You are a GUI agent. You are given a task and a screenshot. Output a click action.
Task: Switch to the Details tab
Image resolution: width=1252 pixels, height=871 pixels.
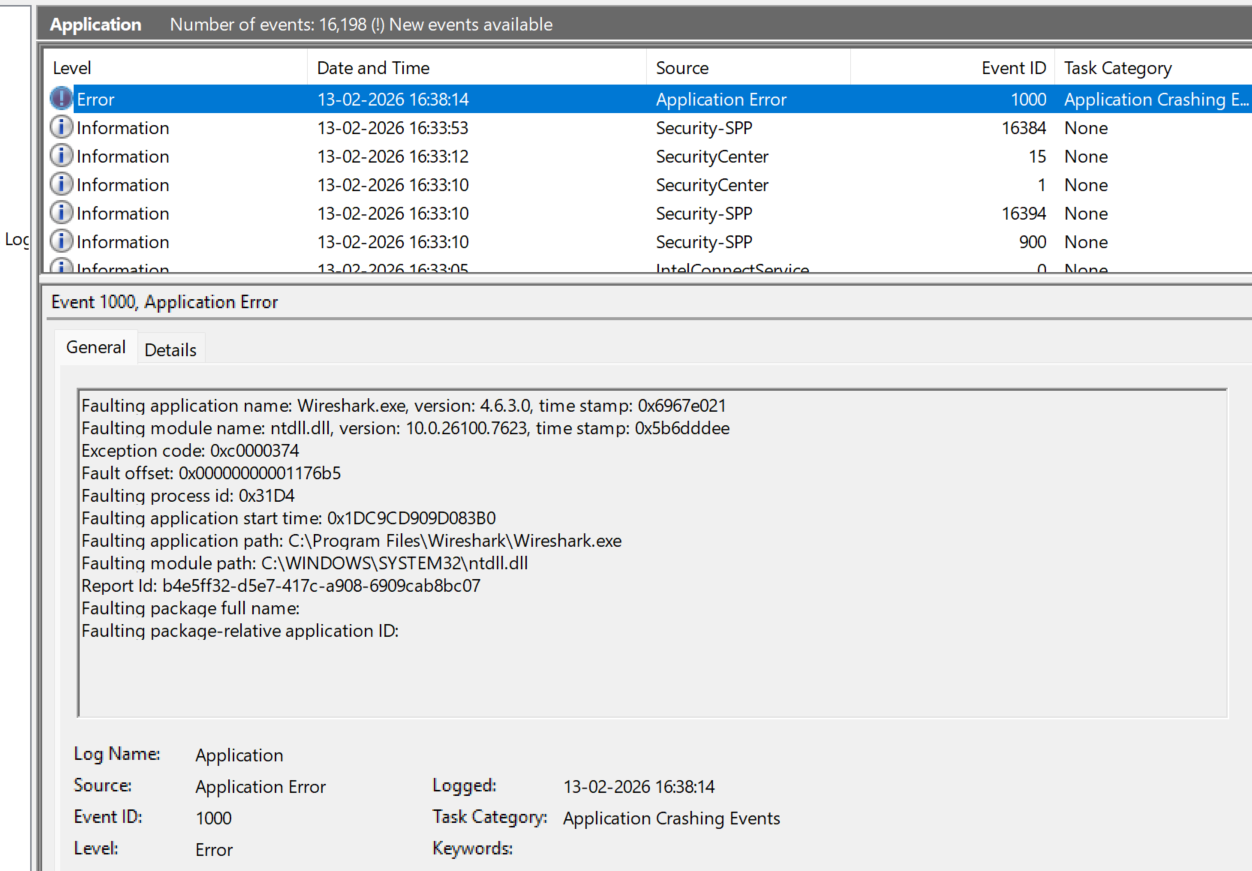[x=170, y=350]
